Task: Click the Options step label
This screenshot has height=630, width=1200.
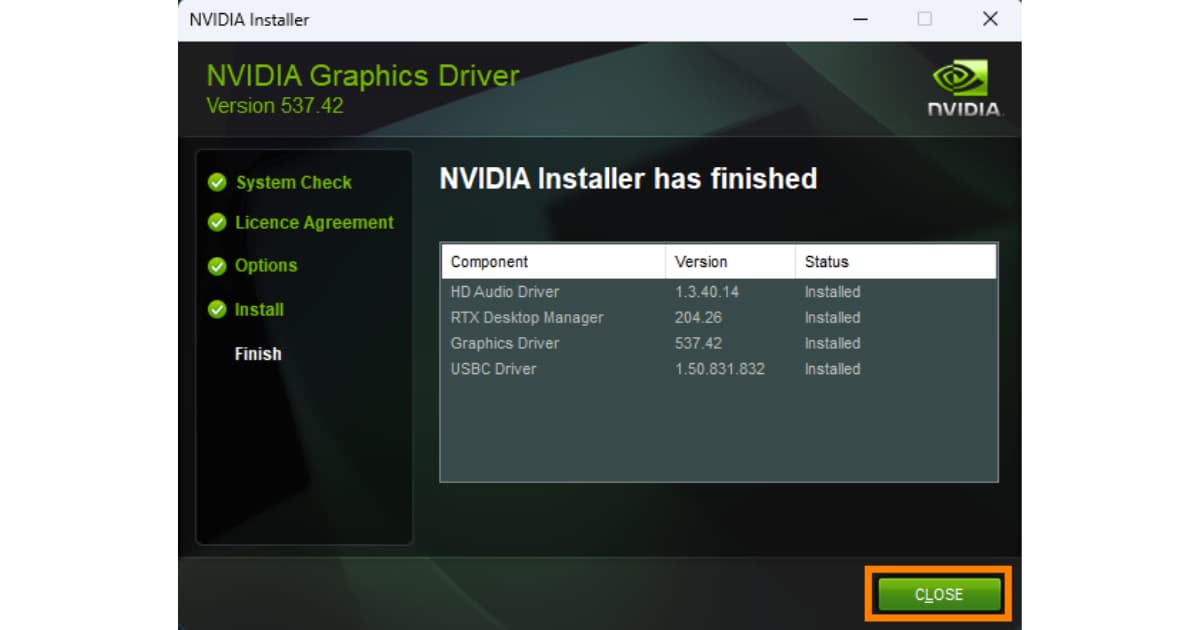Action: pyautogui.click(x=266, y=266)
